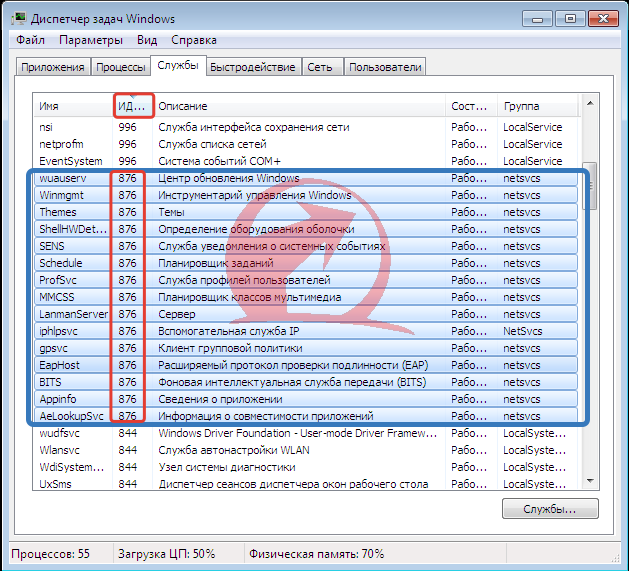Click 'Загрузка ЦП: 50%' in status bar

click(x=166, y=554)
